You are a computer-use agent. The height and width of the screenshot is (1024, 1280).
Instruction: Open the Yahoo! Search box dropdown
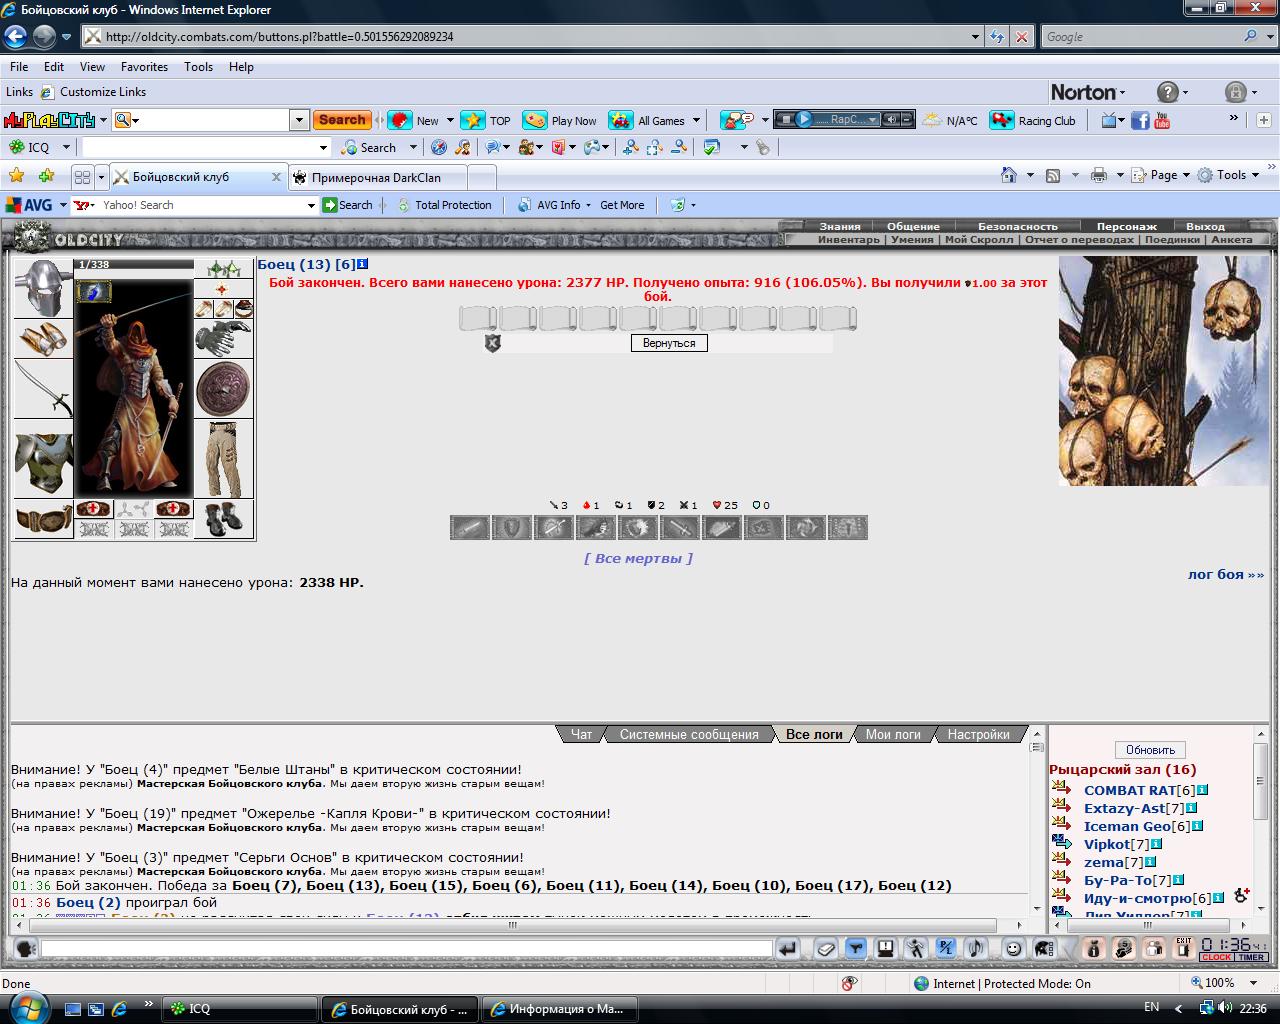[311, 205]
